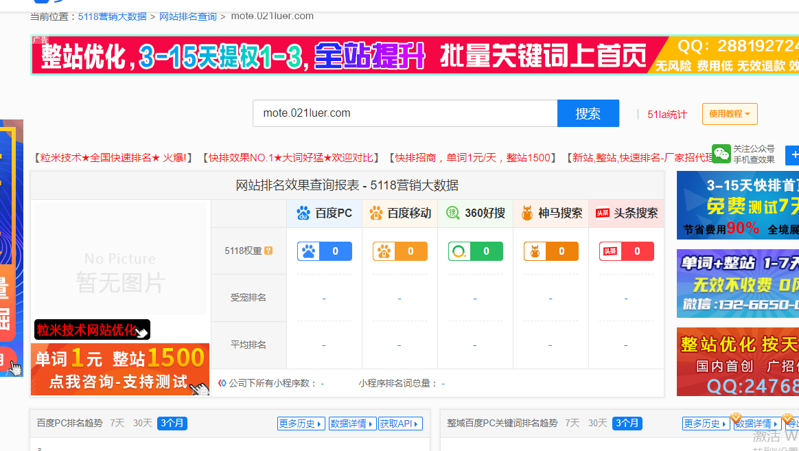This screenshot has height=451, width=799.
Task: Open 快排效果NO.1 ad link
Action: [x=291, y=158]
